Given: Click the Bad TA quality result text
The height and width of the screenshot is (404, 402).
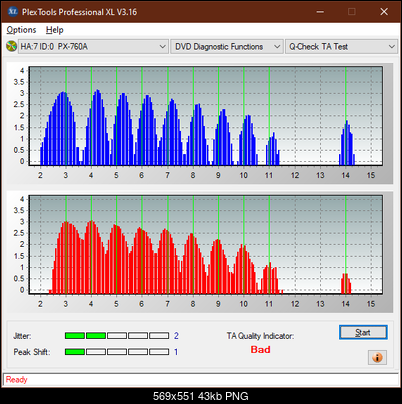Looking at the screenshot, I should point(260,350).
